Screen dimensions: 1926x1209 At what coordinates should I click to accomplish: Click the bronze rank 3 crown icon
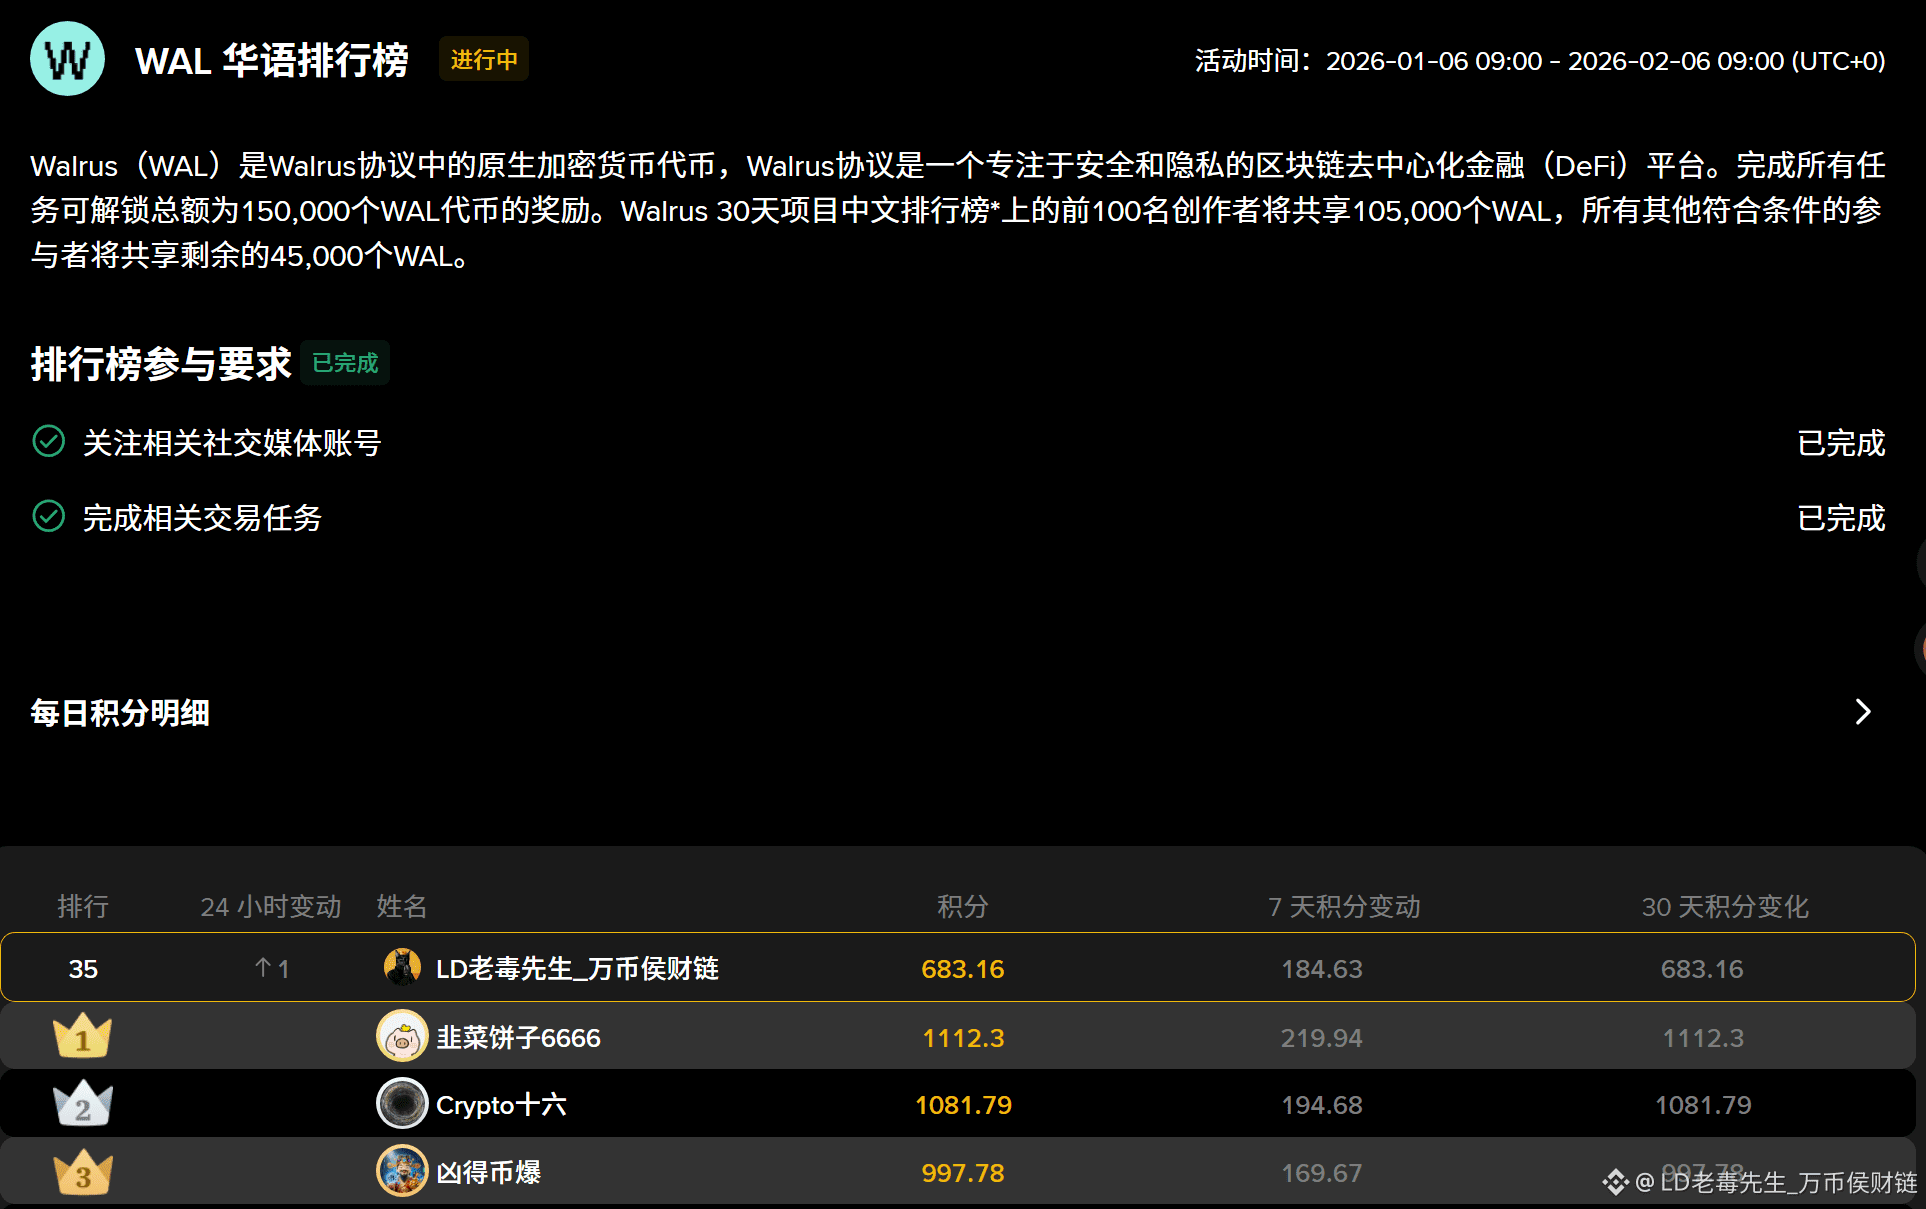[x=82, y=1172]
